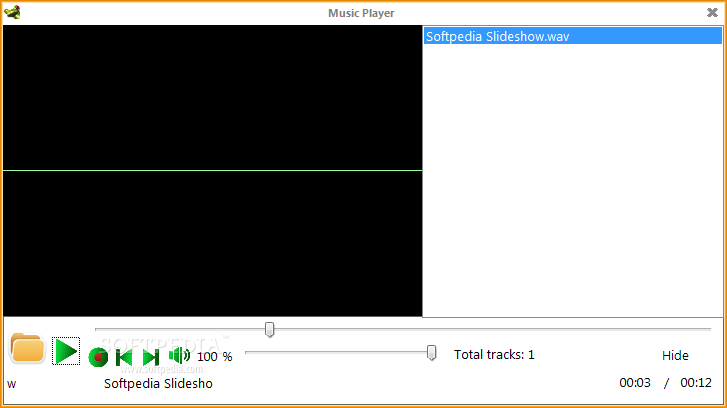Click the 00:12 total duration display

click(x=695, y=382)
